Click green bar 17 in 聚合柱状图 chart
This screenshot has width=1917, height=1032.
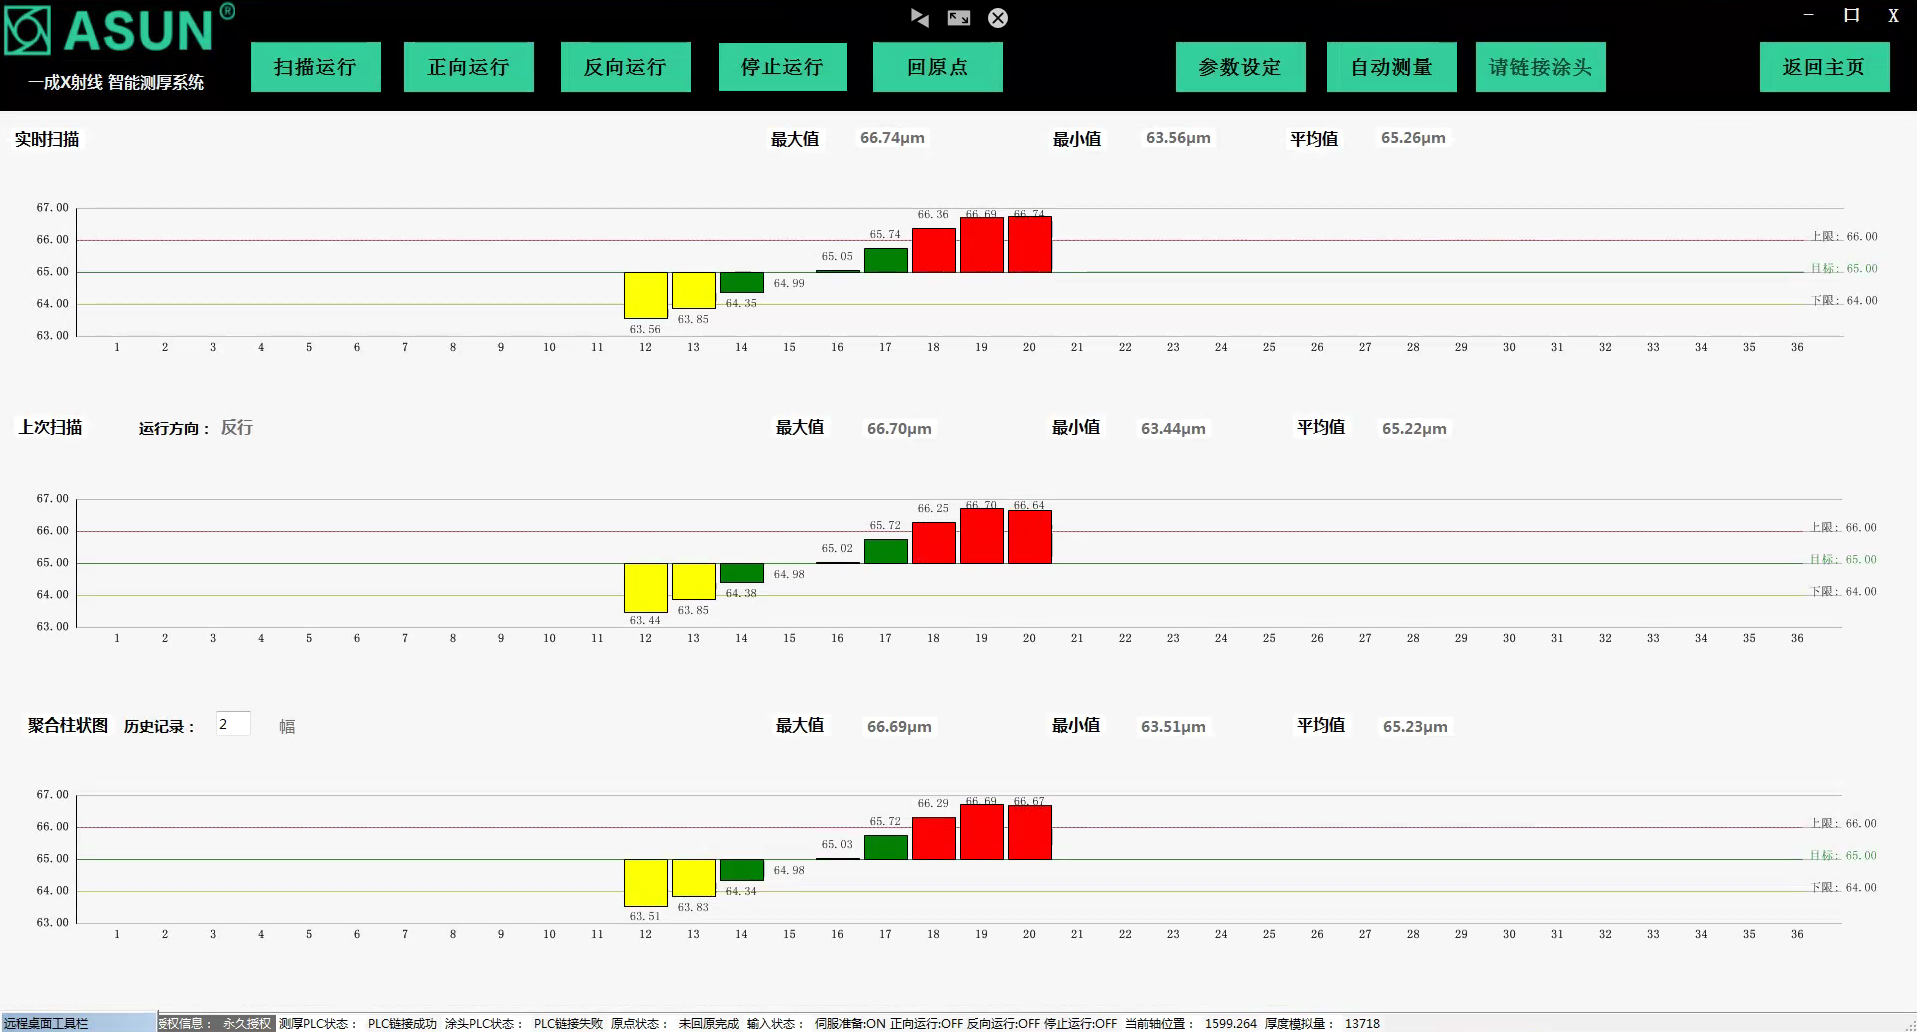[x=885, y=847]
